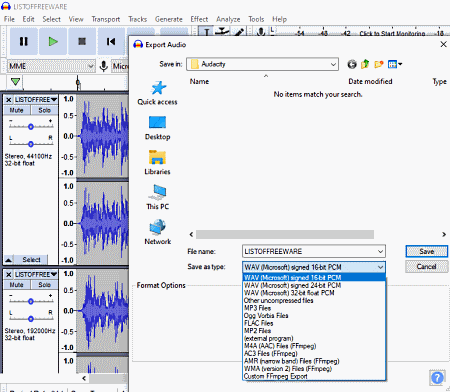Click the Help question mark icon
450x392 pixels.
pyautogui.click(x=437, y=378)
